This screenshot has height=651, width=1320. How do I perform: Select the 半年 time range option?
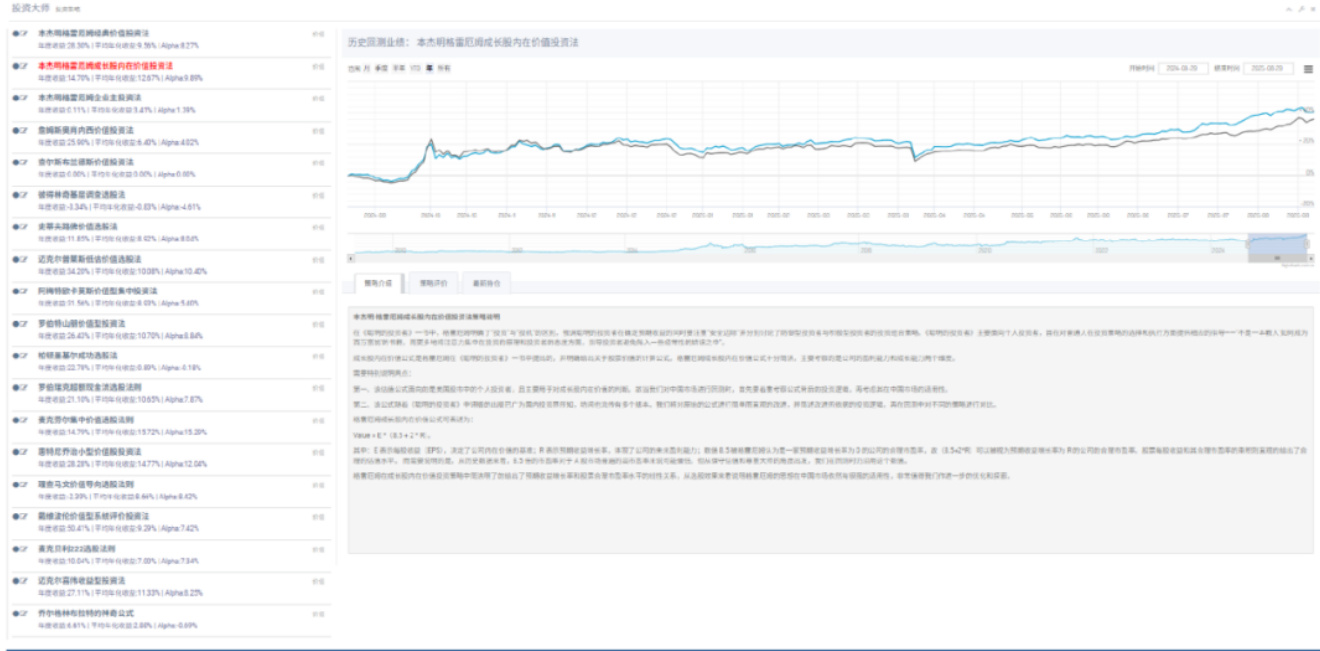(x=398, y=69)
